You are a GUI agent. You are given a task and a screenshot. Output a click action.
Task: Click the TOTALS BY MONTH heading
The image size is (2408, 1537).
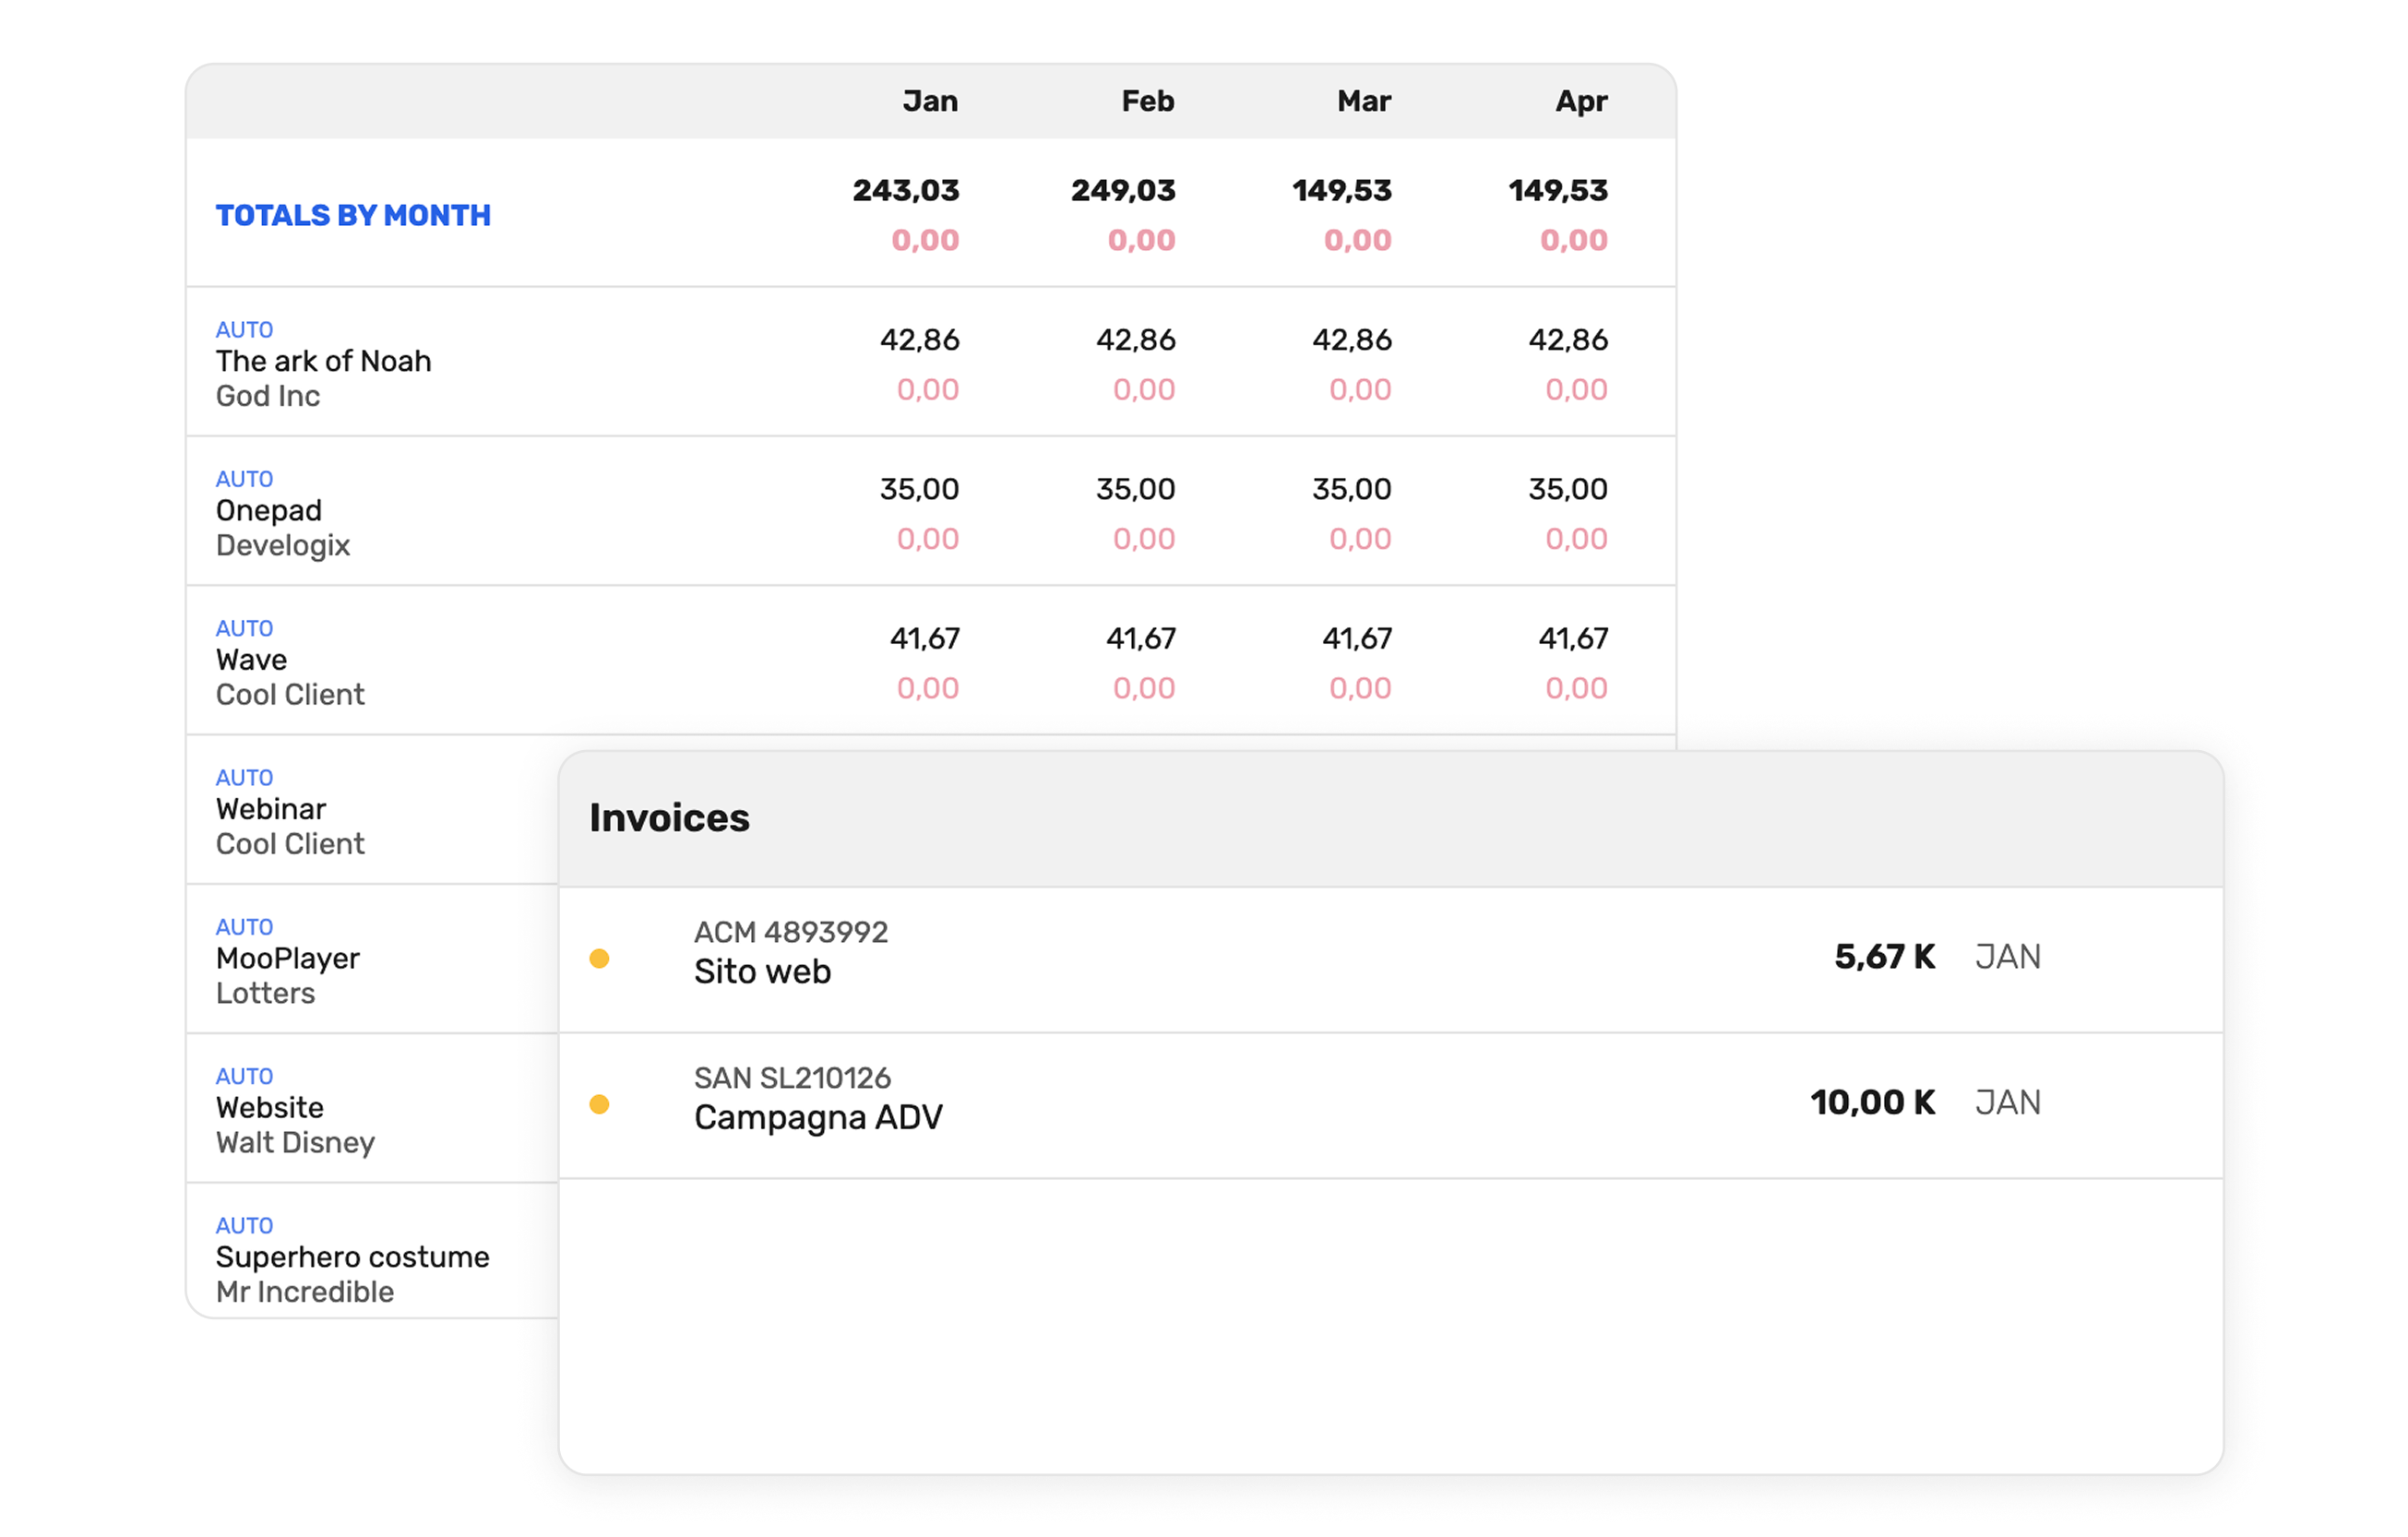pos(353,215)
